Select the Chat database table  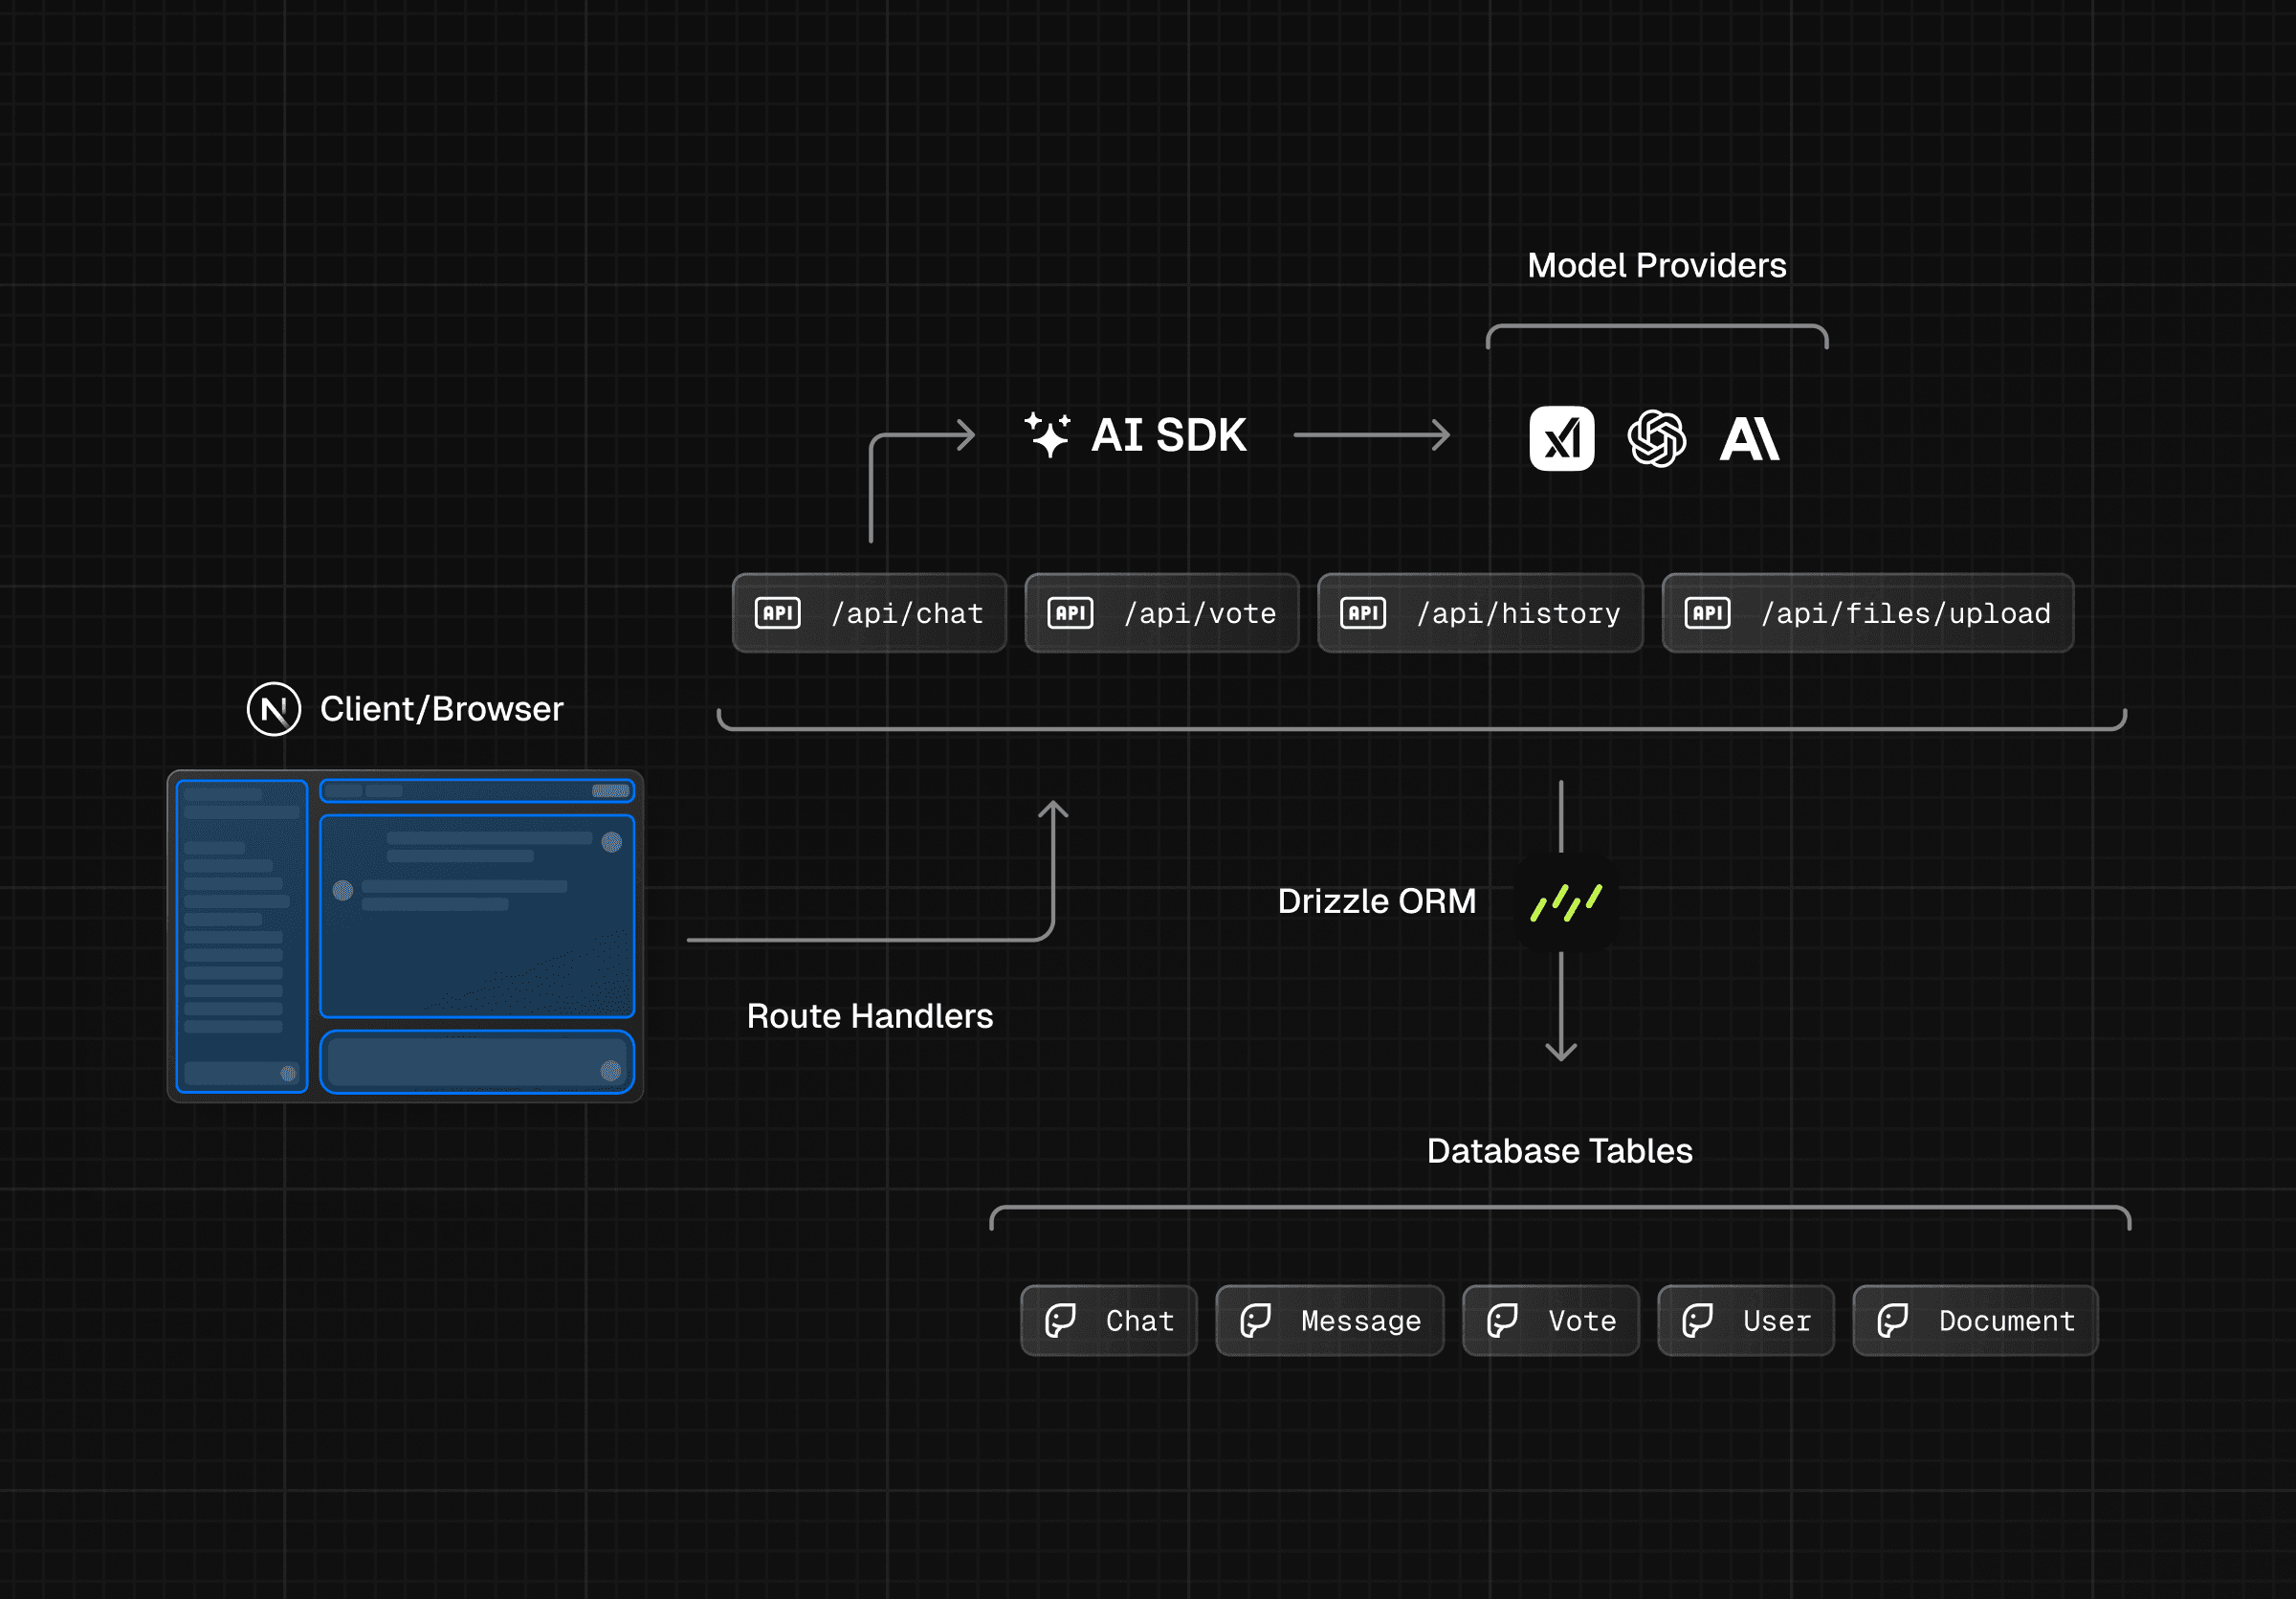[1108, 1320]
